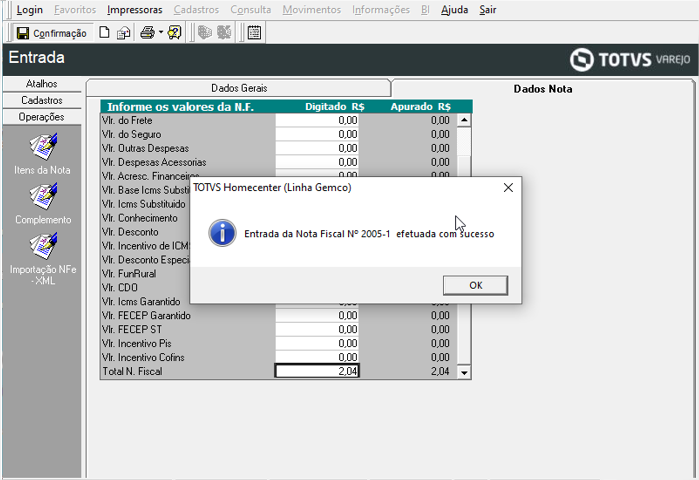Click the 'Vlr. Conhecimento' row label
The height and width of the screenshot is (480, 699).
tap(140, 218)
